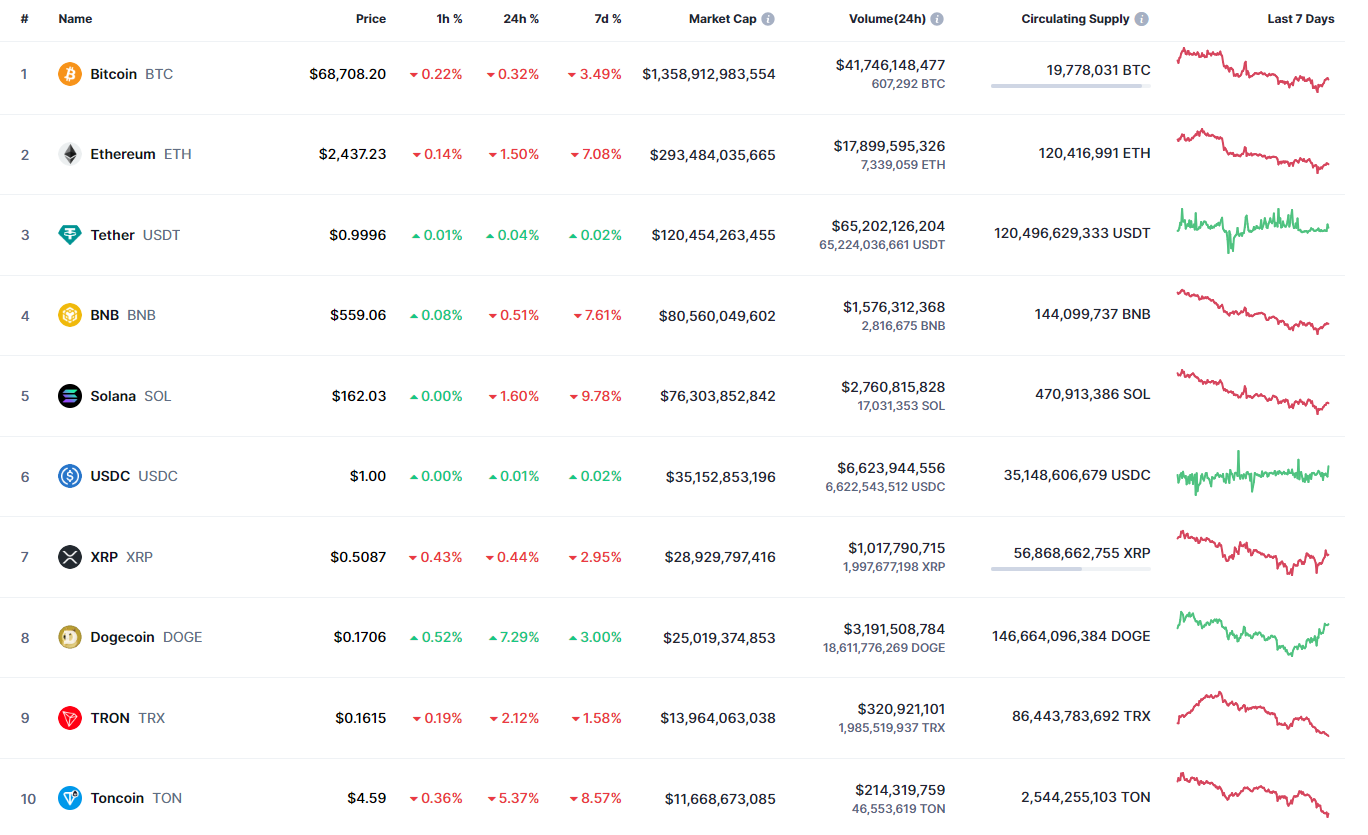Sort table by Price column
The height and width of the screenshot is (835, 1368).
371,19
